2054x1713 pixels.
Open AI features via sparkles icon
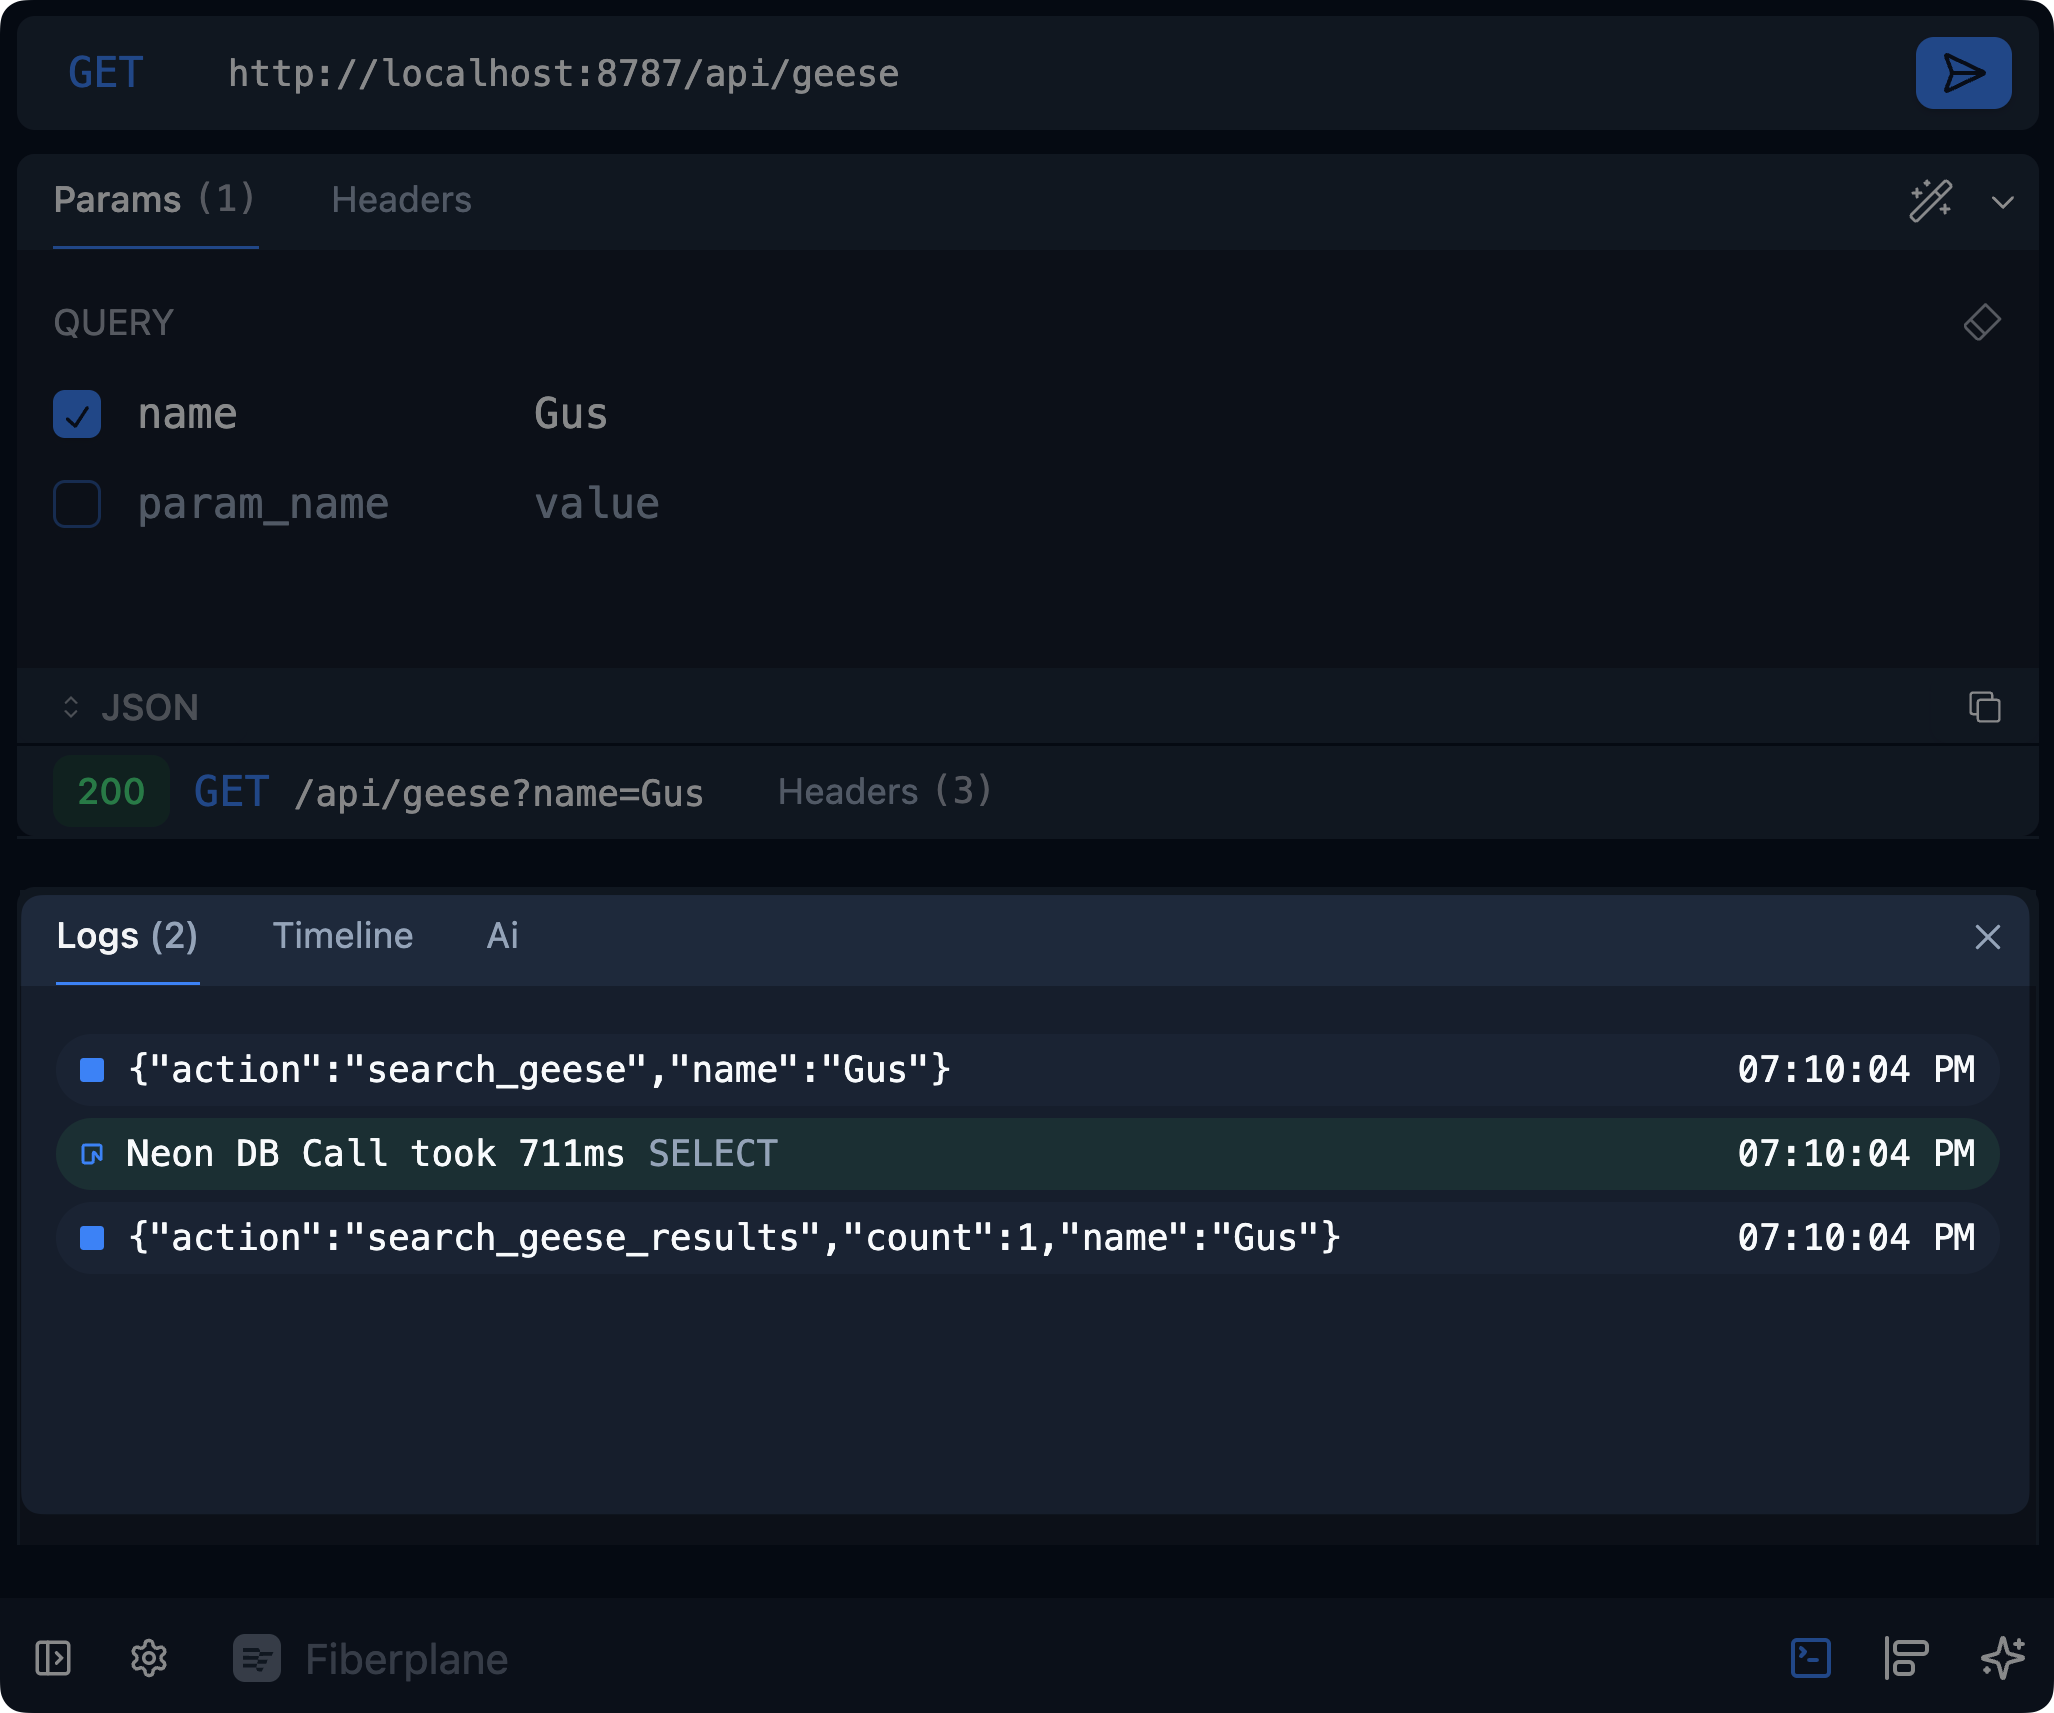click(2000, 1659)
